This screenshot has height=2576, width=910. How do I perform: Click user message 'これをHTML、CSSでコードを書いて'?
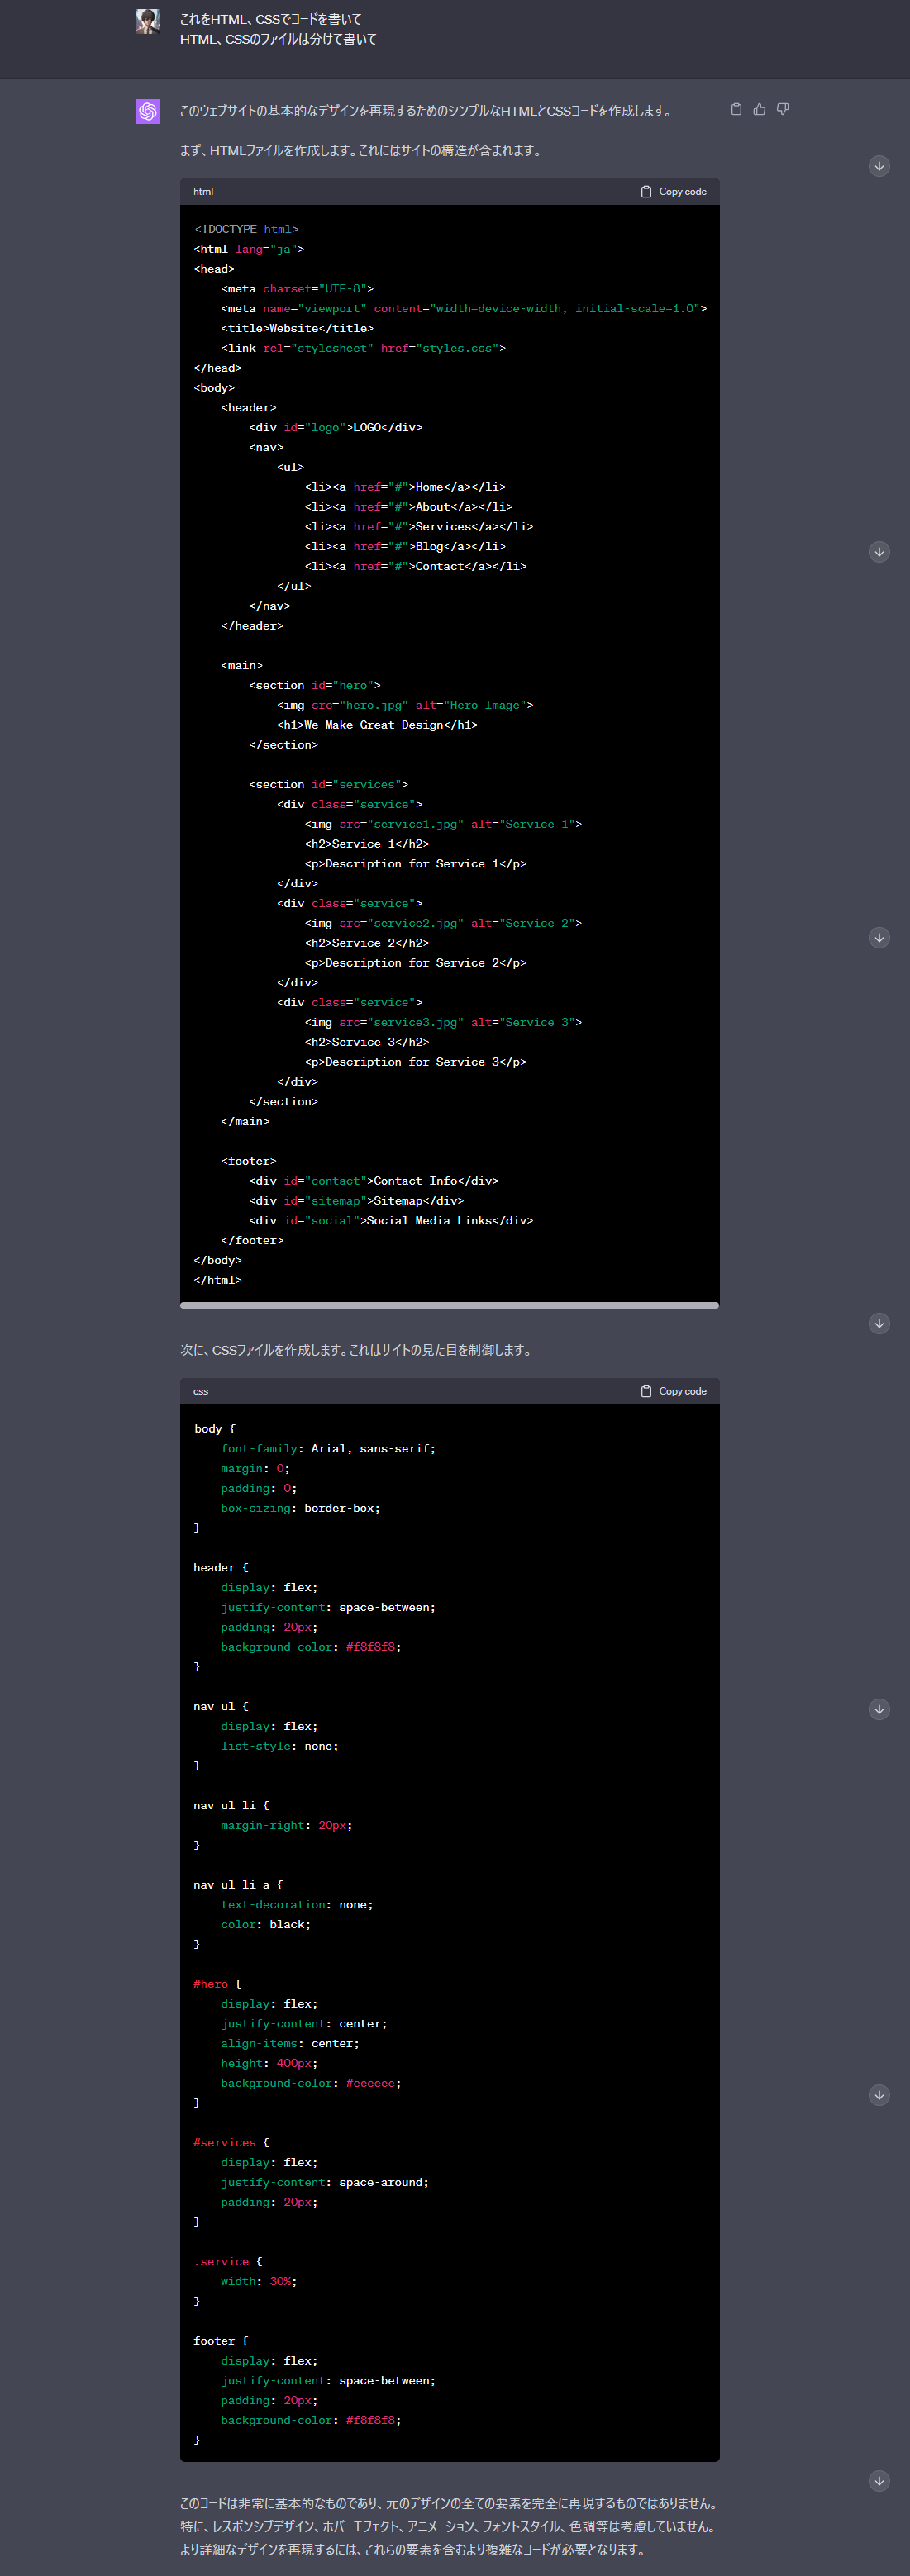[271, 19]
